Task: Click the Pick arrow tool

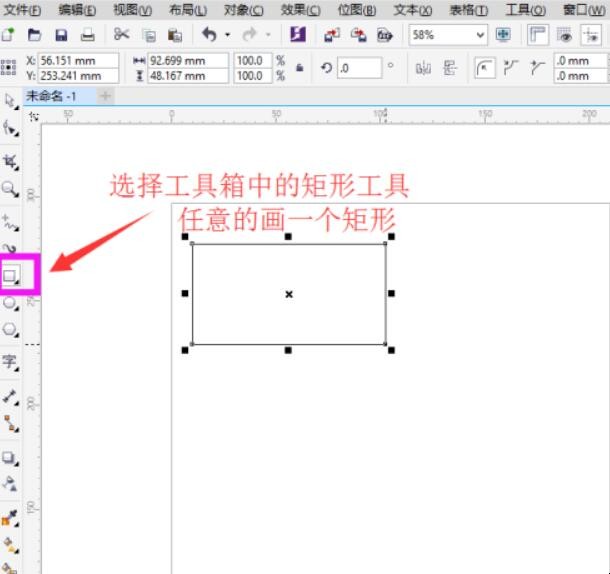Action: pyautogui.click(x=11, y=101)
